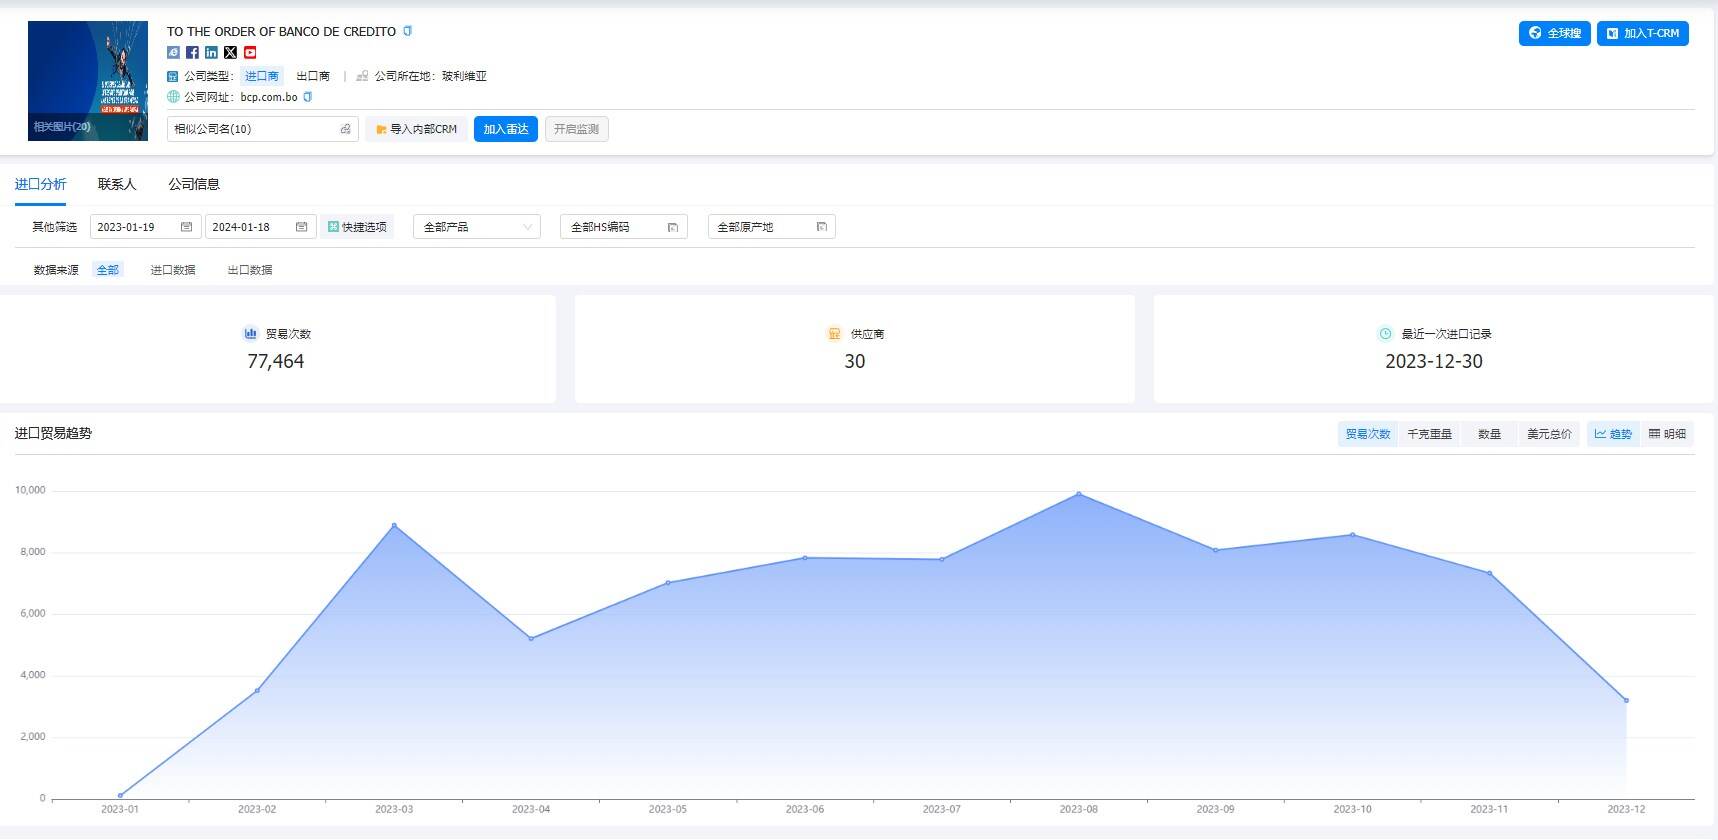Open the 全部原产地 dropdown field

771,227
